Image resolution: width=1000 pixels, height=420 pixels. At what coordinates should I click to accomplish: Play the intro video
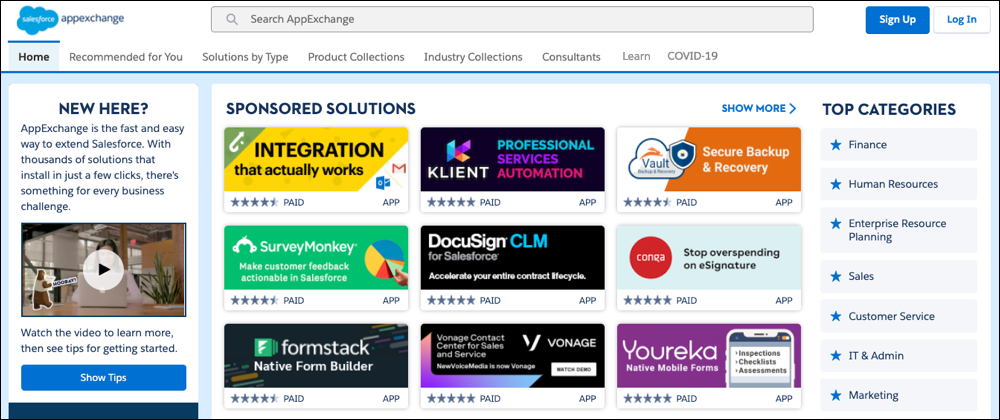click(x=103, y=270)
